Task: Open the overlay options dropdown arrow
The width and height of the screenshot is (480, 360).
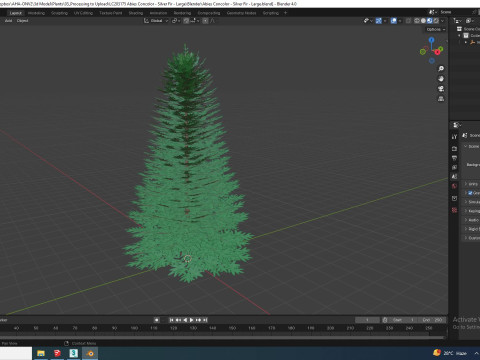Action: (399, 21)
